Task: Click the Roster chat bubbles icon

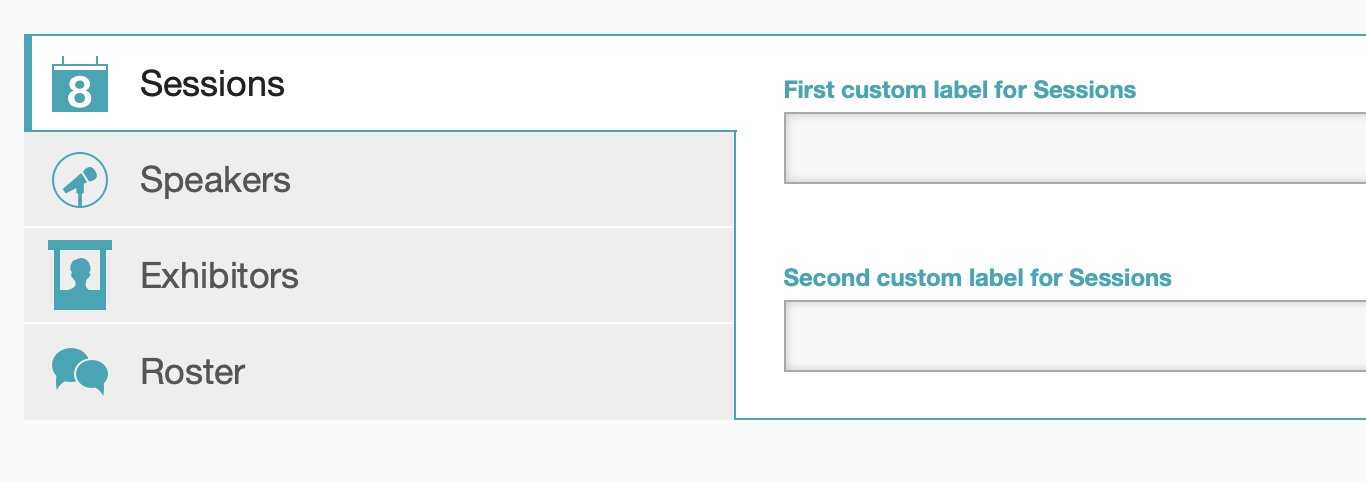Action: 79,371
